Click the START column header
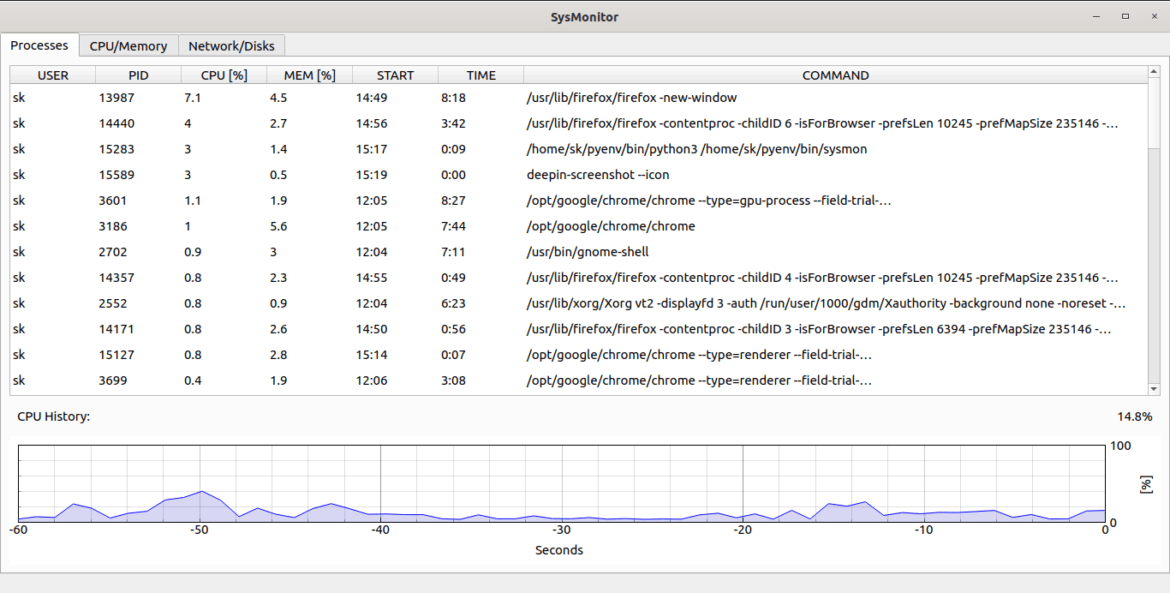The width and height of the screenshot is (1170, 593). pyautogui.click(x=394, y=74)
